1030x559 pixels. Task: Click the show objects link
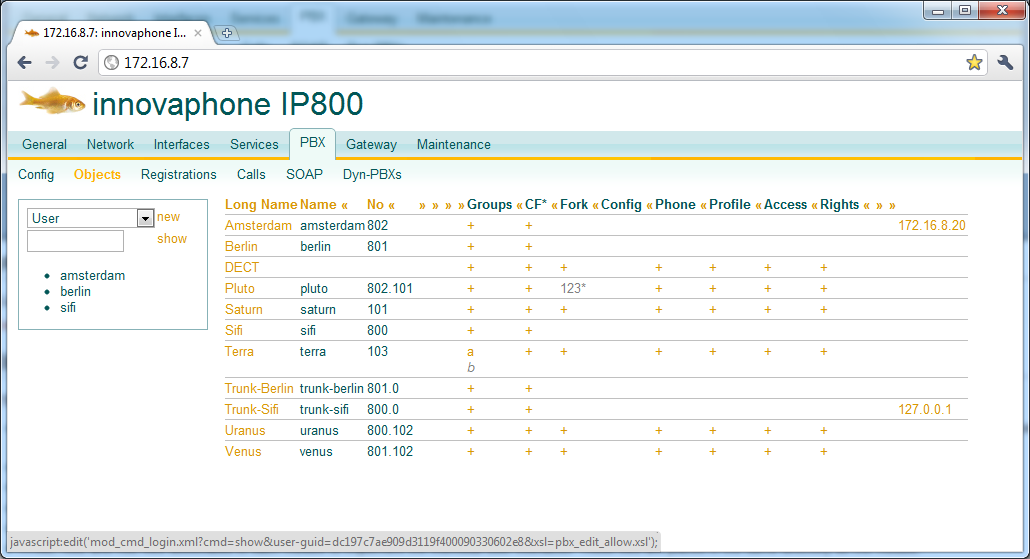tap(171, 239)
